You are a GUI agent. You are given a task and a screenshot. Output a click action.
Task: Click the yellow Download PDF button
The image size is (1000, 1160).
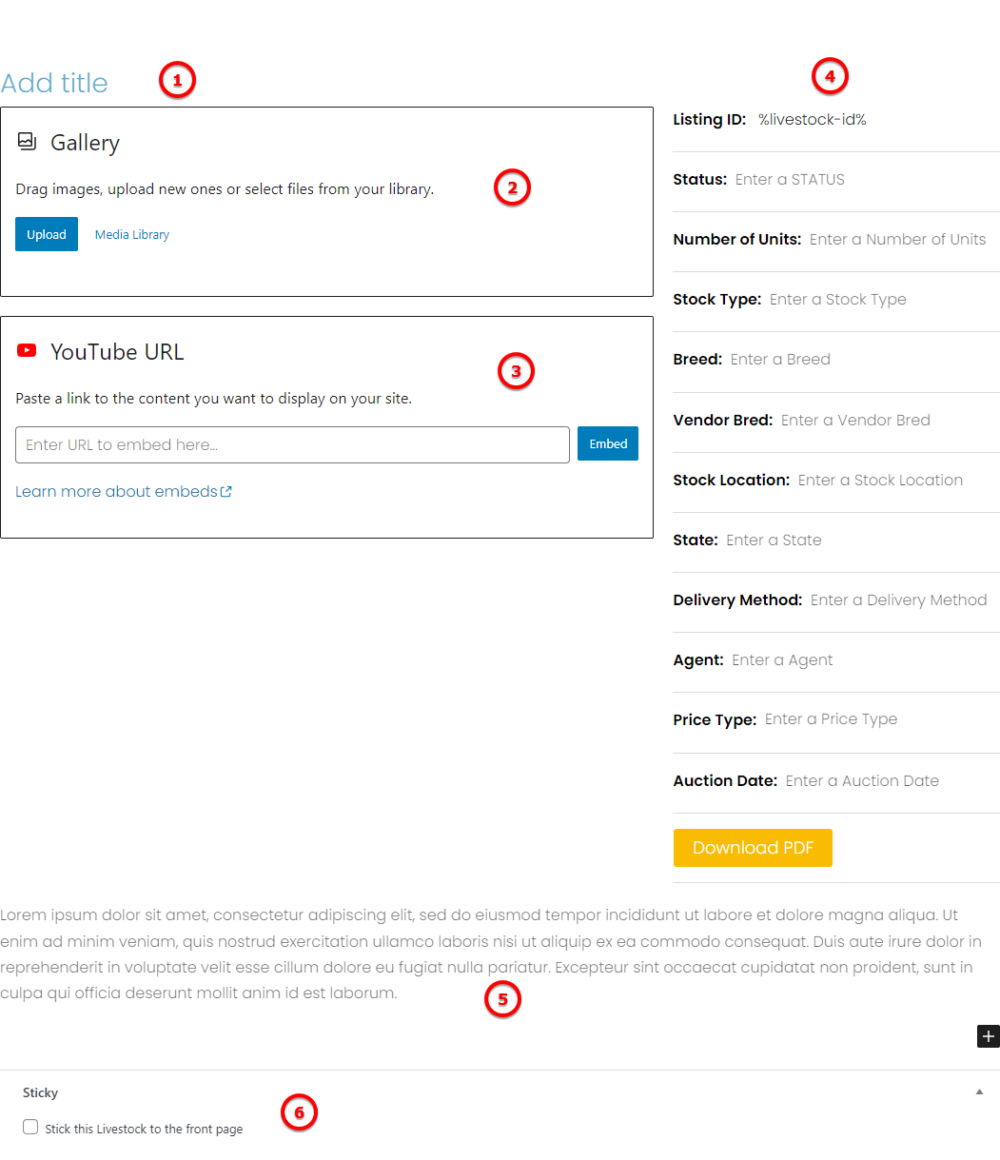point(752,848)
